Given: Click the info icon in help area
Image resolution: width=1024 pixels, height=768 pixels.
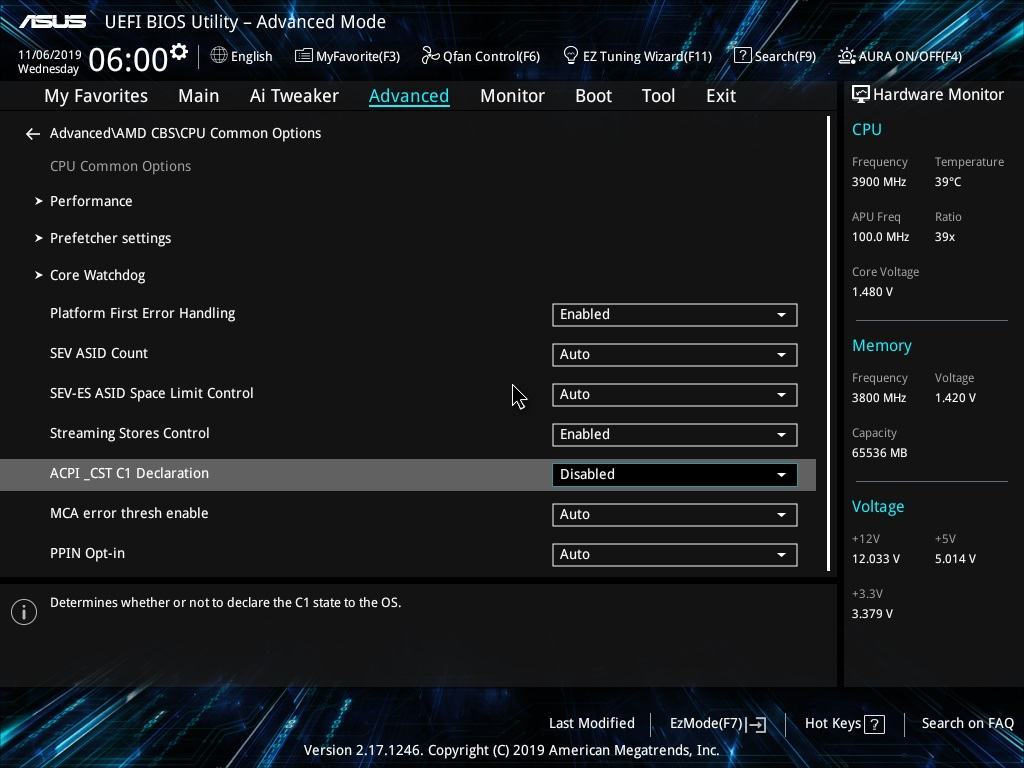Looking at the screenshot, I should coord(24,612).
